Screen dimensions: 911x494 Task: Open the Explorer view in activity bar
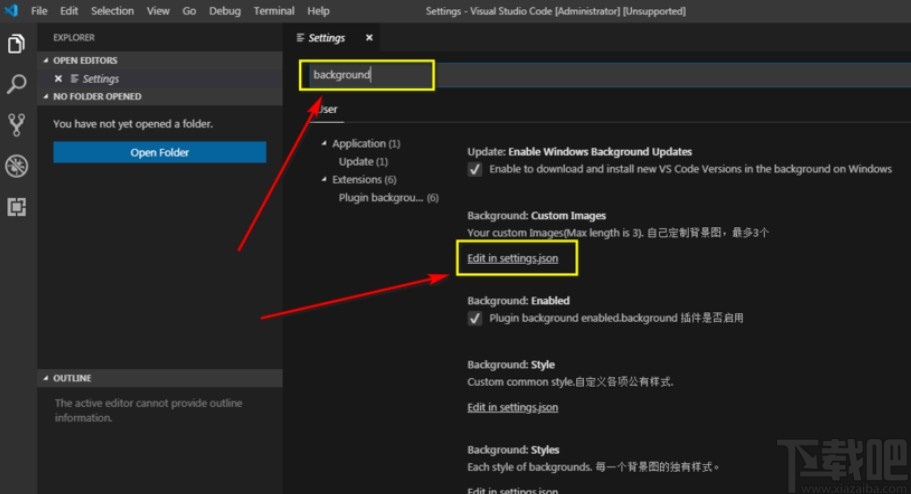pyautogui.click(x=16, y=44)
